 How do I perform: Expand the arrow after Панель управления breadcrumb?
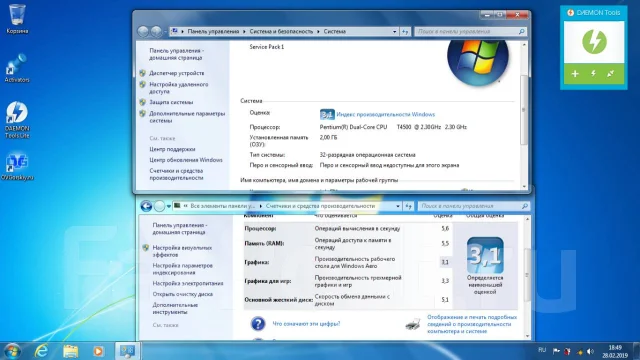pyautogui.click(x=244, y=31)
